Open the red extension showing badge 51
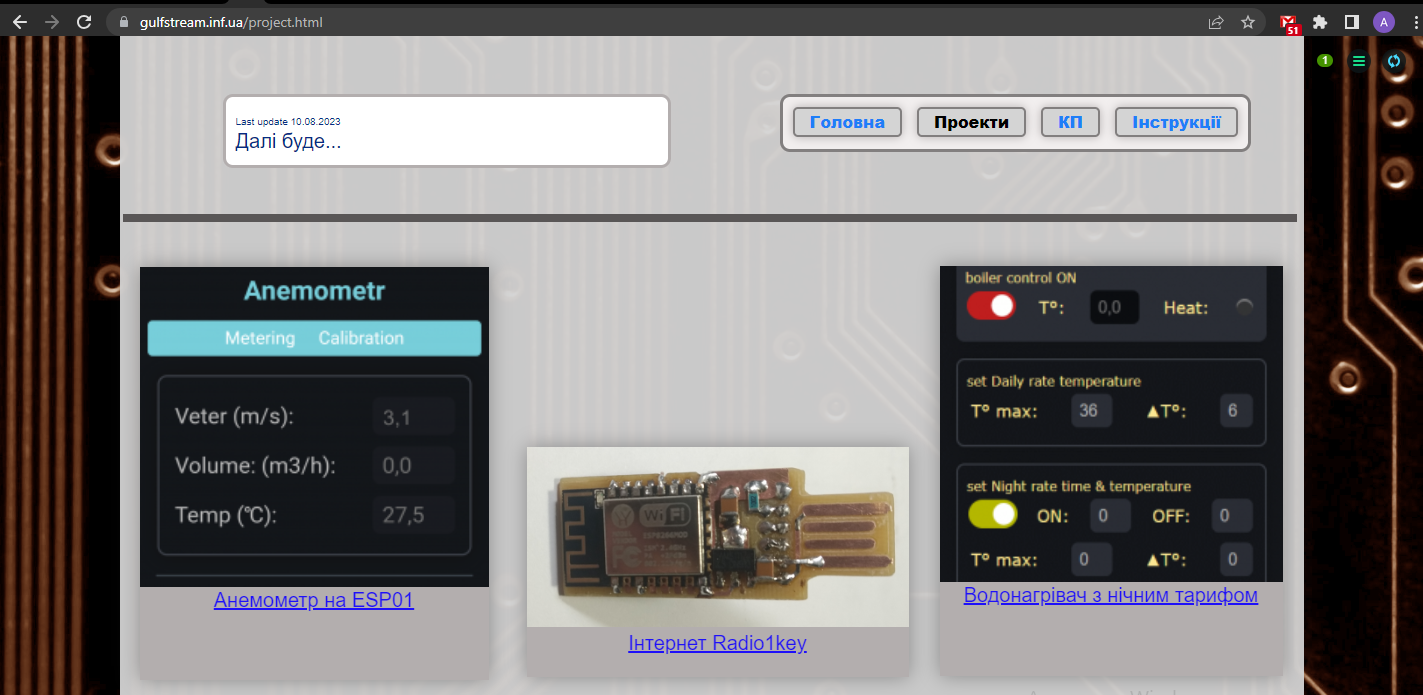Image resolution: width=1423 pixels, height=695 pixels. click(x=1290, y=23)
